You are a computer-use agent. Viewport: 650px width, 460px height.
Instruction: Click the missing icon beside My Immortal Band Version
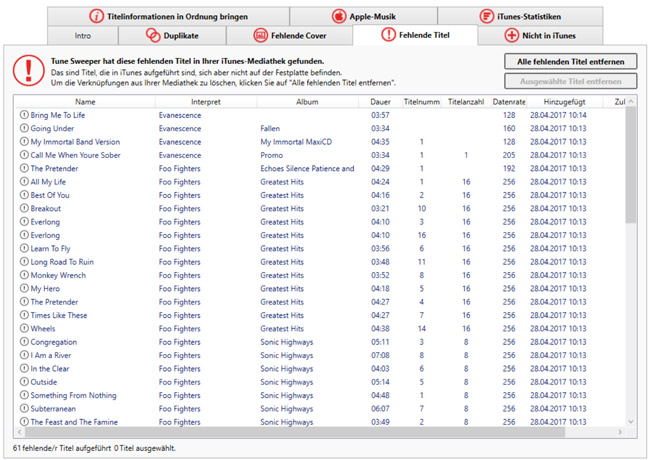24,141
